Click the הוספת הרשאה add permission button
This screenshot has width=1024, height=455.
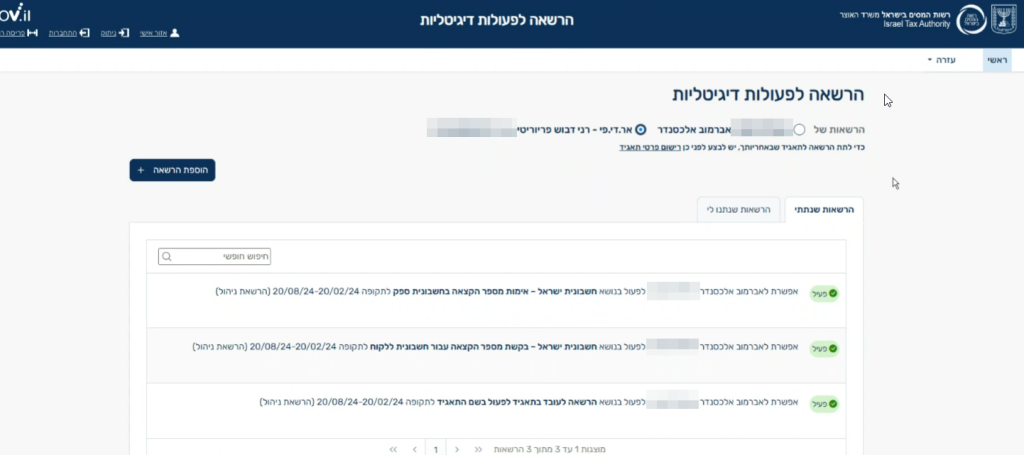click(172, 170)
